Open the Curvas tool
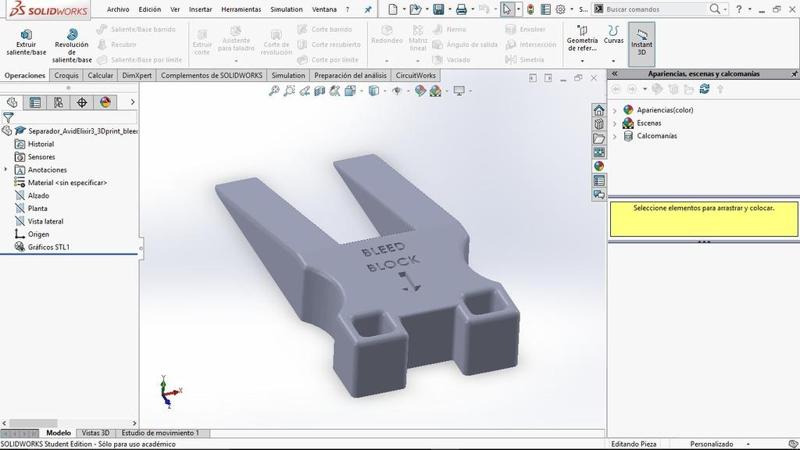Image resolution: width=800 pixels, height=450 pixels. pyautogui.click(x=613, y=35)
